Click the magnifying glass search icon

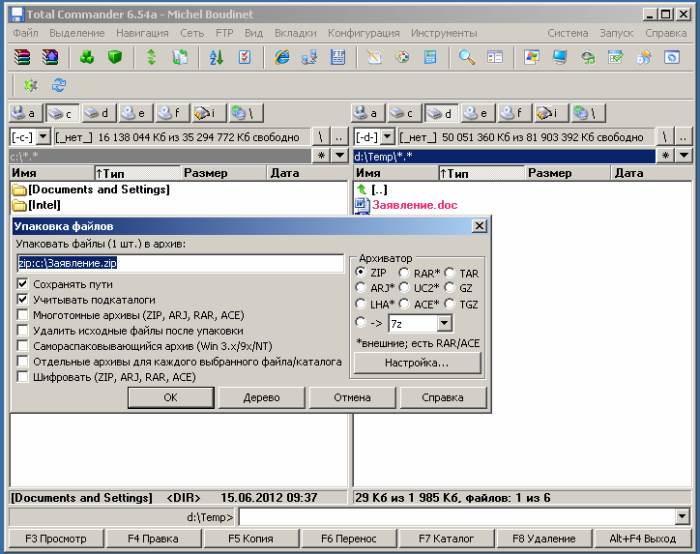point(467,57)
